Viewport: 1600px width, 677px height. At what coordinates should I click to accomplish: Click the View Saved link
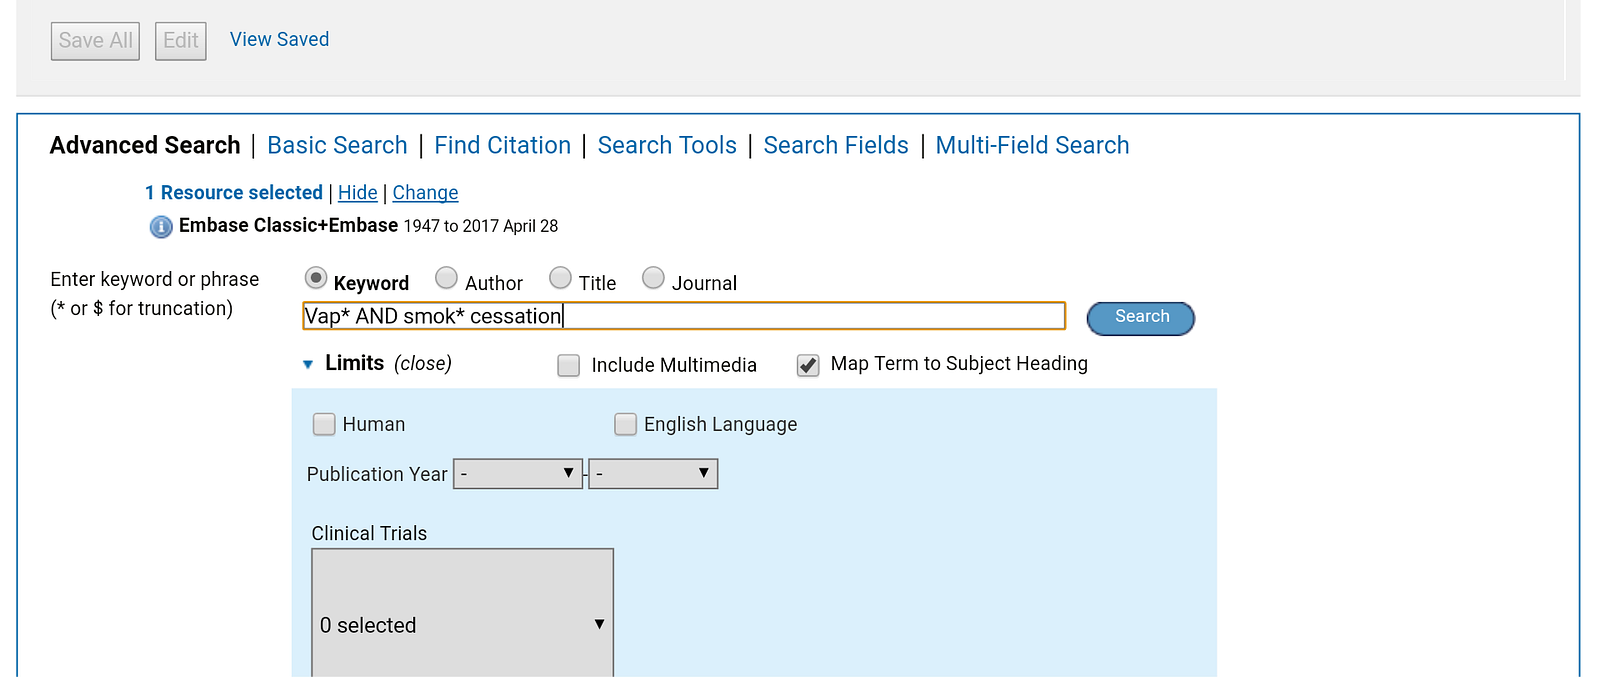[x=279, y=40]
